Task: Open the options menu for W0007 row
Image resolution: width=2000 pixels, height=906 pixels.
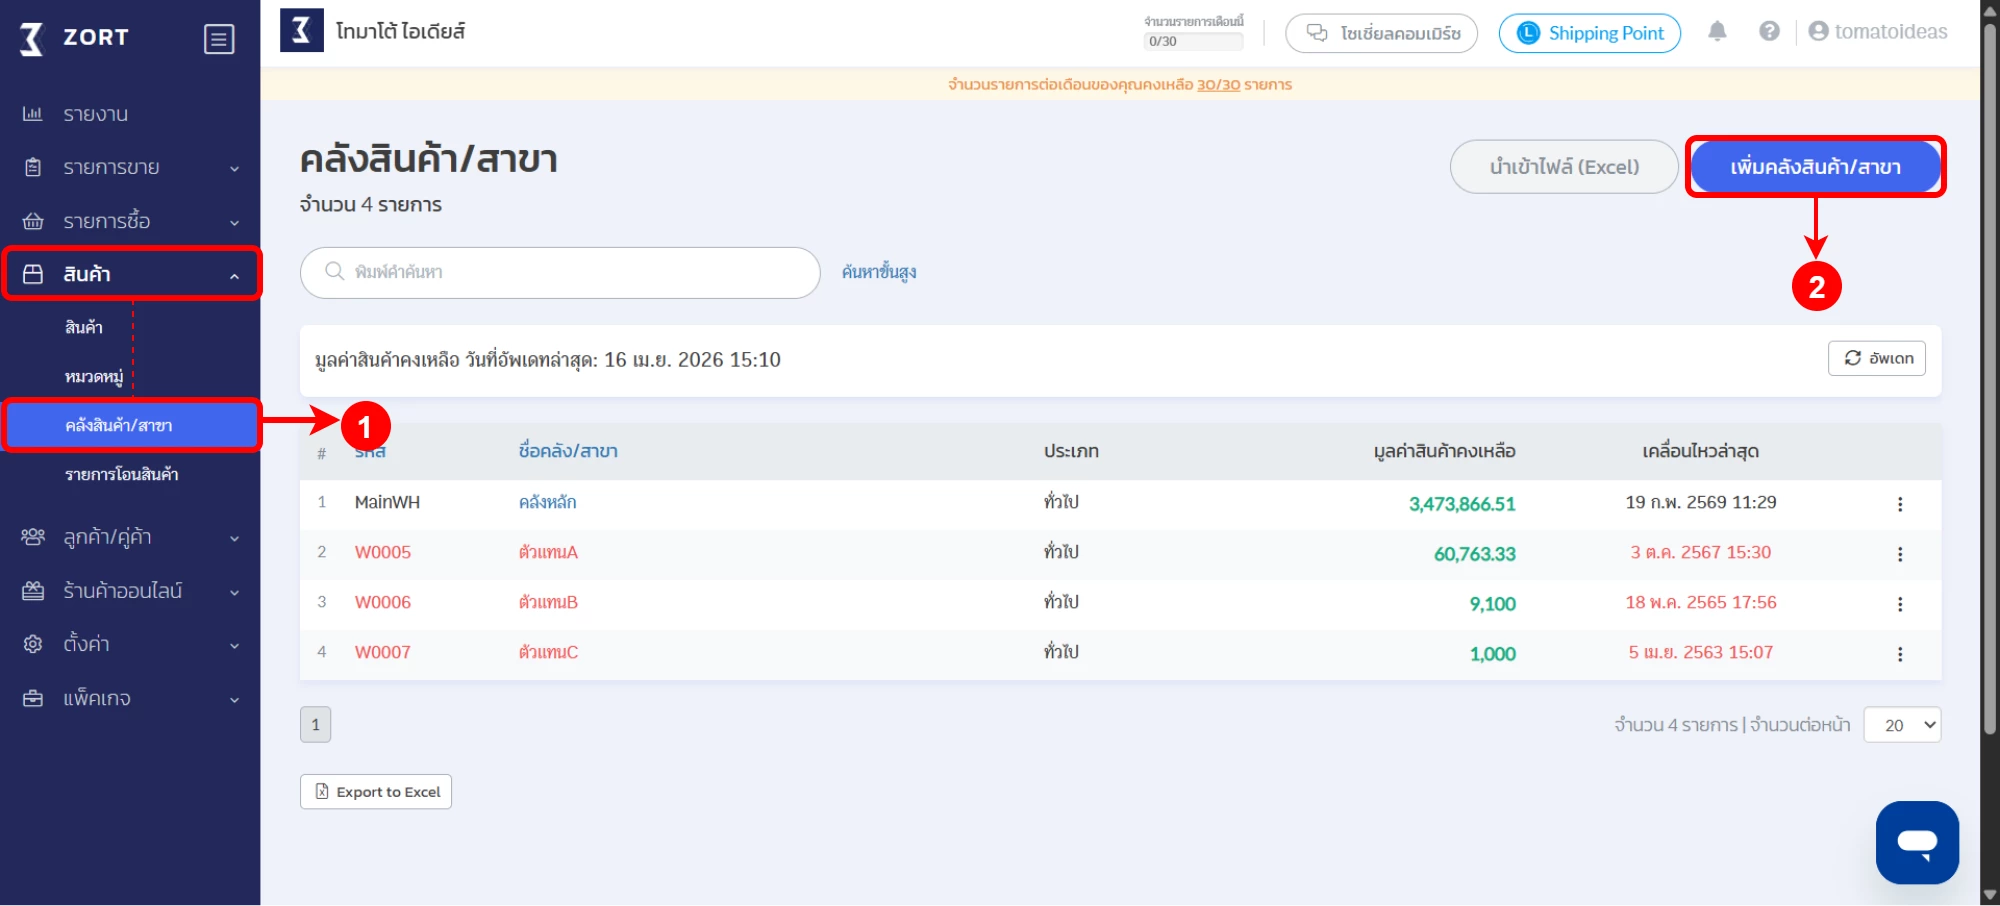Action: click(x=1900, y=654)
